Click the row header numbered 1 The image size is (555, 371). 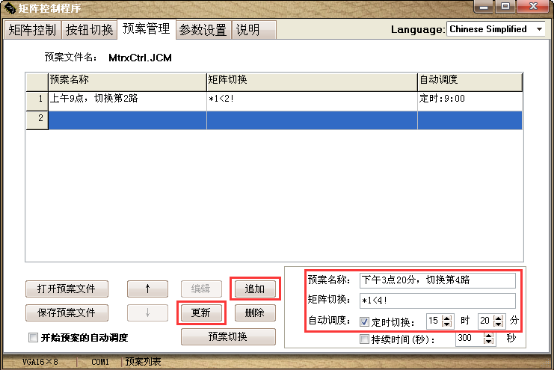tap(37, 101)
